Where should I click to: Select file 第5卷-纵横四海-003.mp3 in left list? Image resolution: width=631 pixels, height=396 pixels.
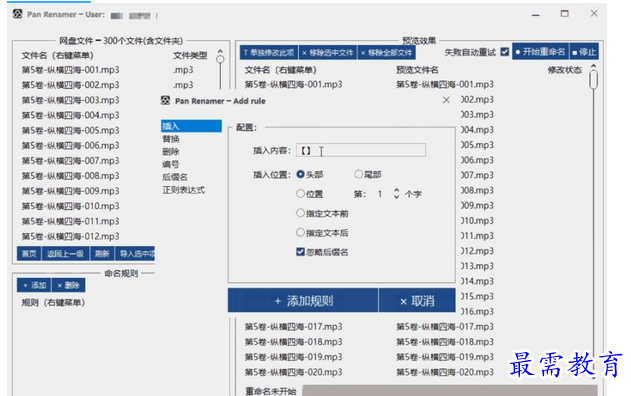click(x=70, y=100)
